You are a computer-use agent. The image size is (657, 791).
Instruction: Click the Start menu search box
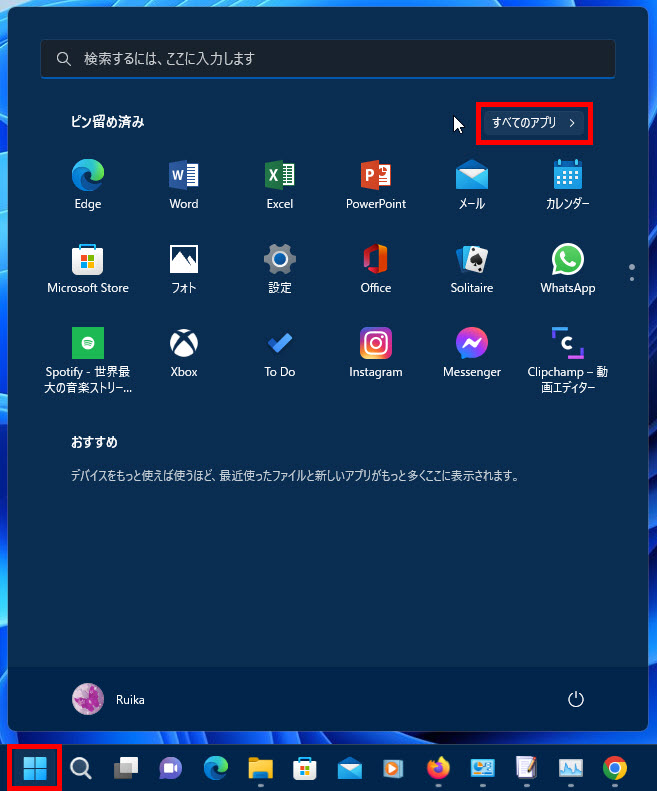coord(328,59)
